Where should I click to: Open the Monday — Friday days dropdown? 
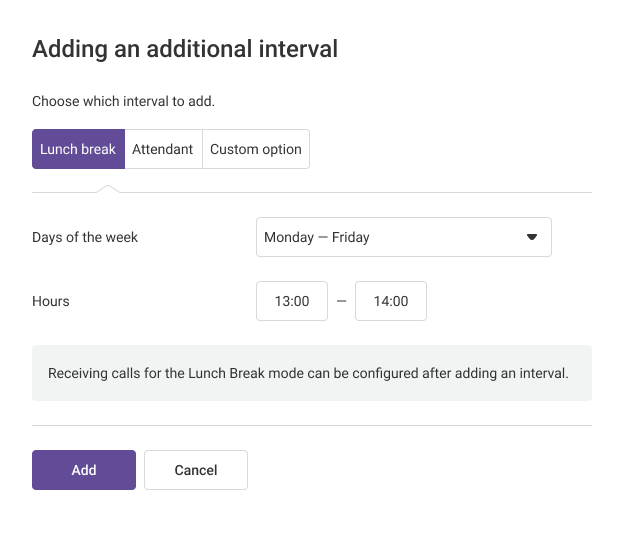(x=403, y=237)
